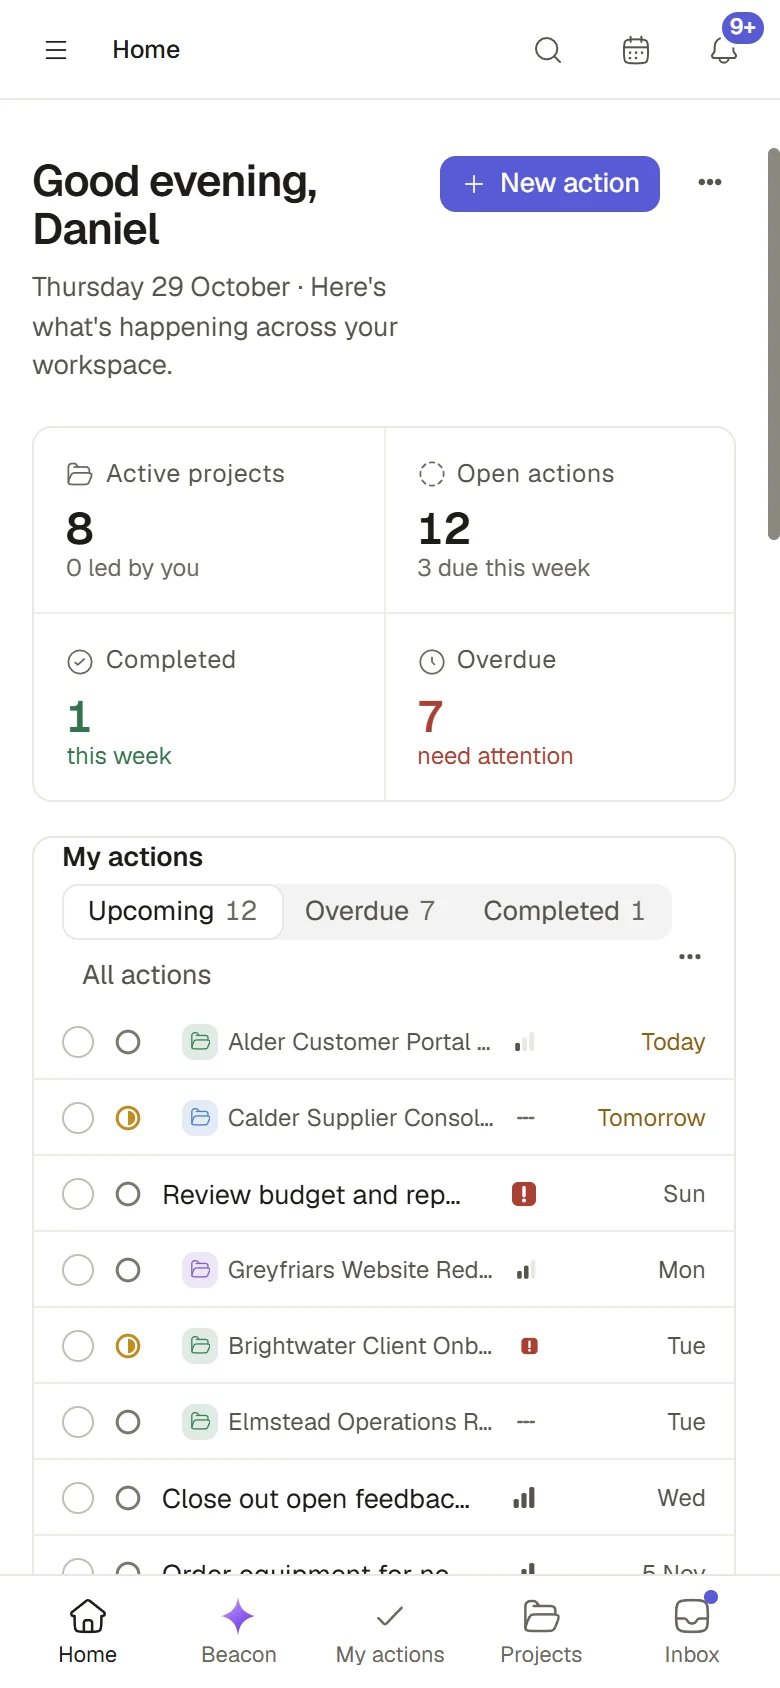
Task: Mark Review budget action complete
Action: (x=78, y=1194)
